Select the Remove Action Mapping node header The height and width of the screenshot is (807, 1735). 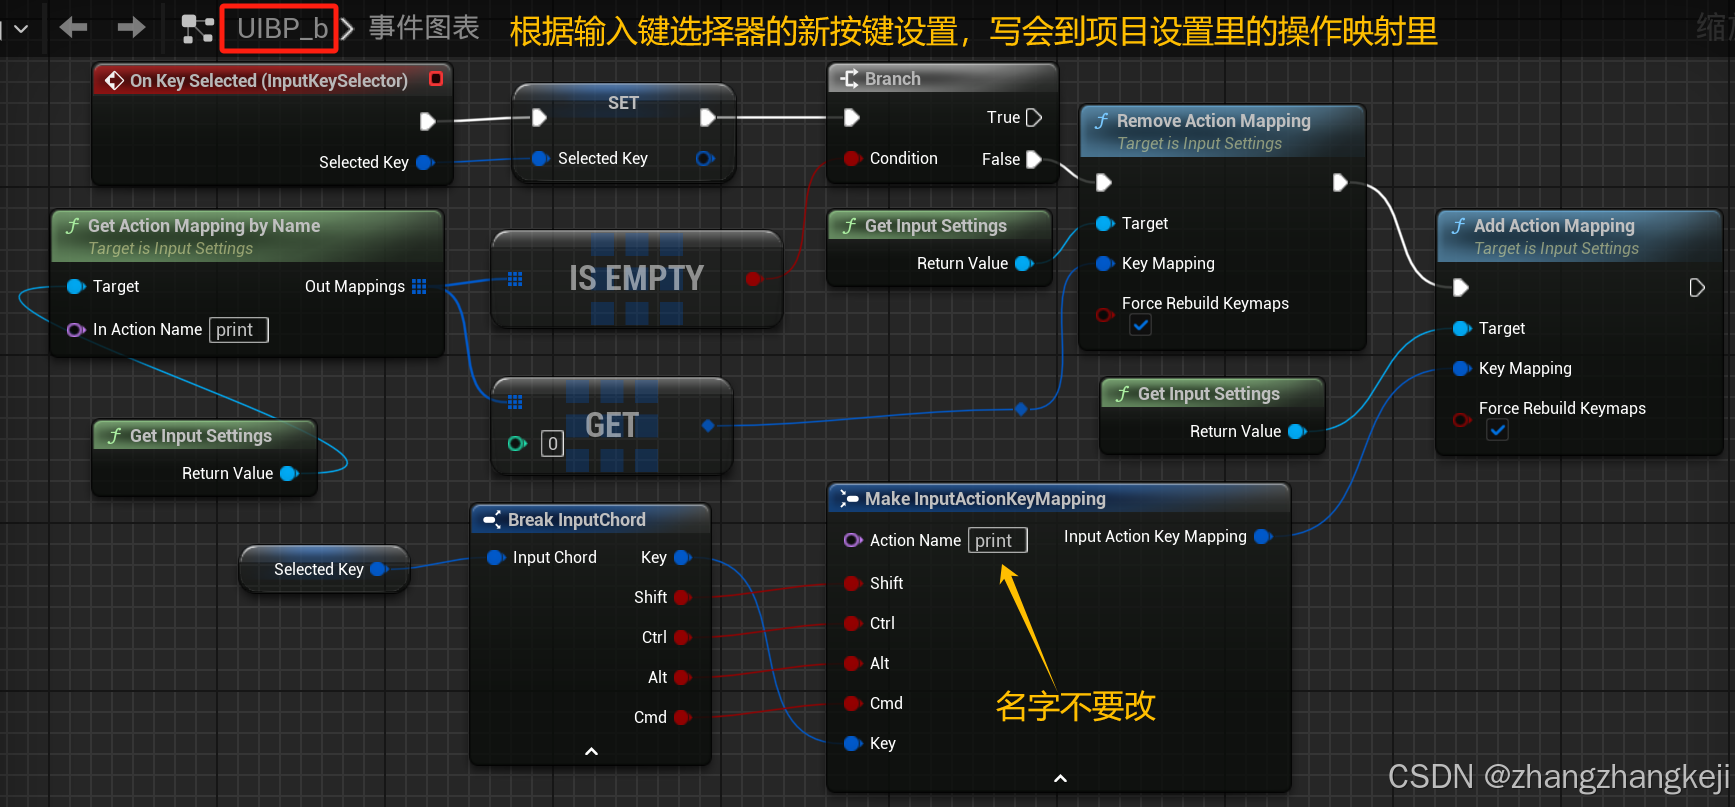pos(1222,130)
